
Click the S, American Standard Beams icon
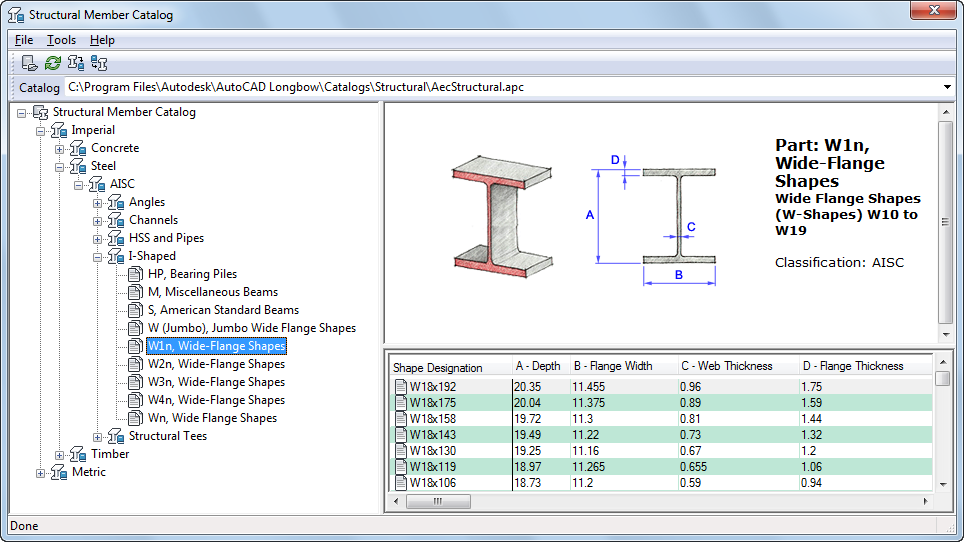click(135, 310)
